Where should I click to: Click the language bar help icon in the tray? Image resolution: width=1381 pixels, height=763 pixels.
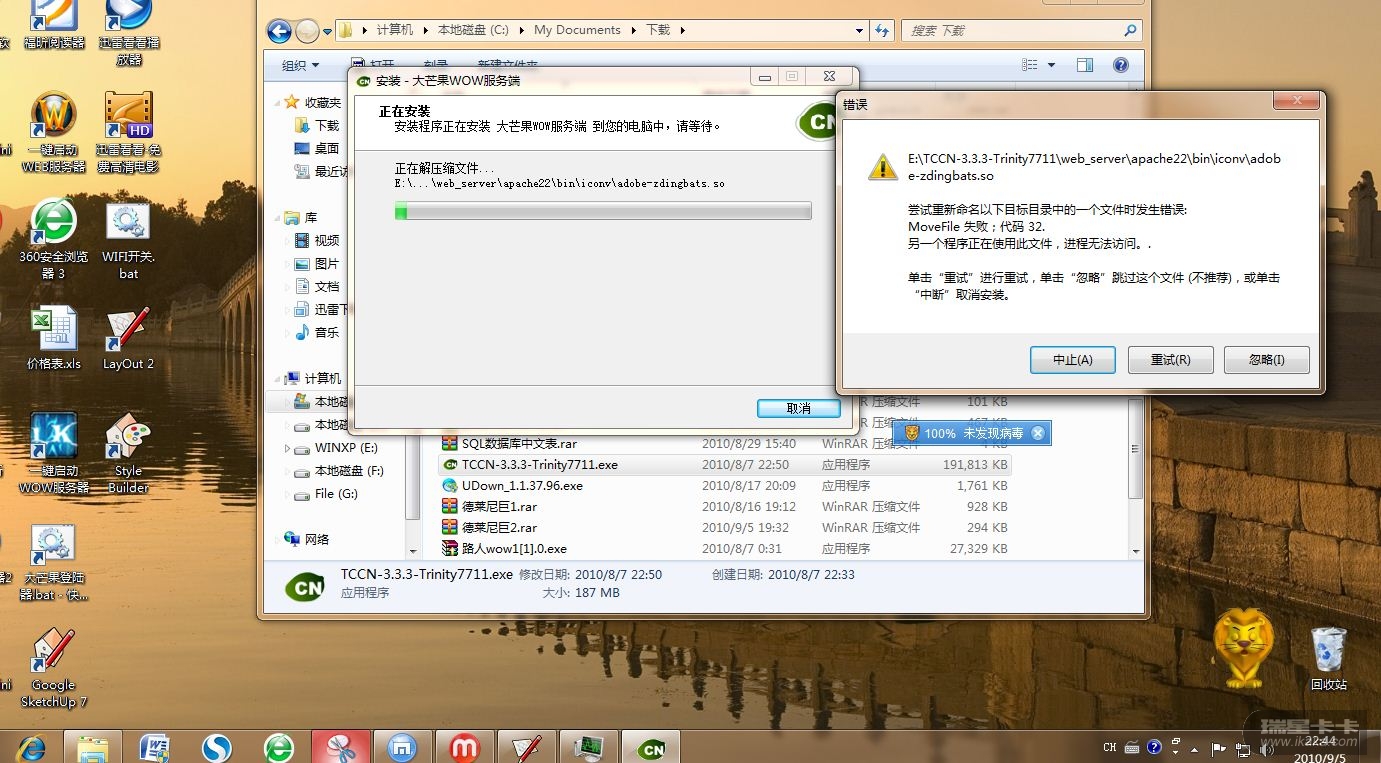point(1154,747)
